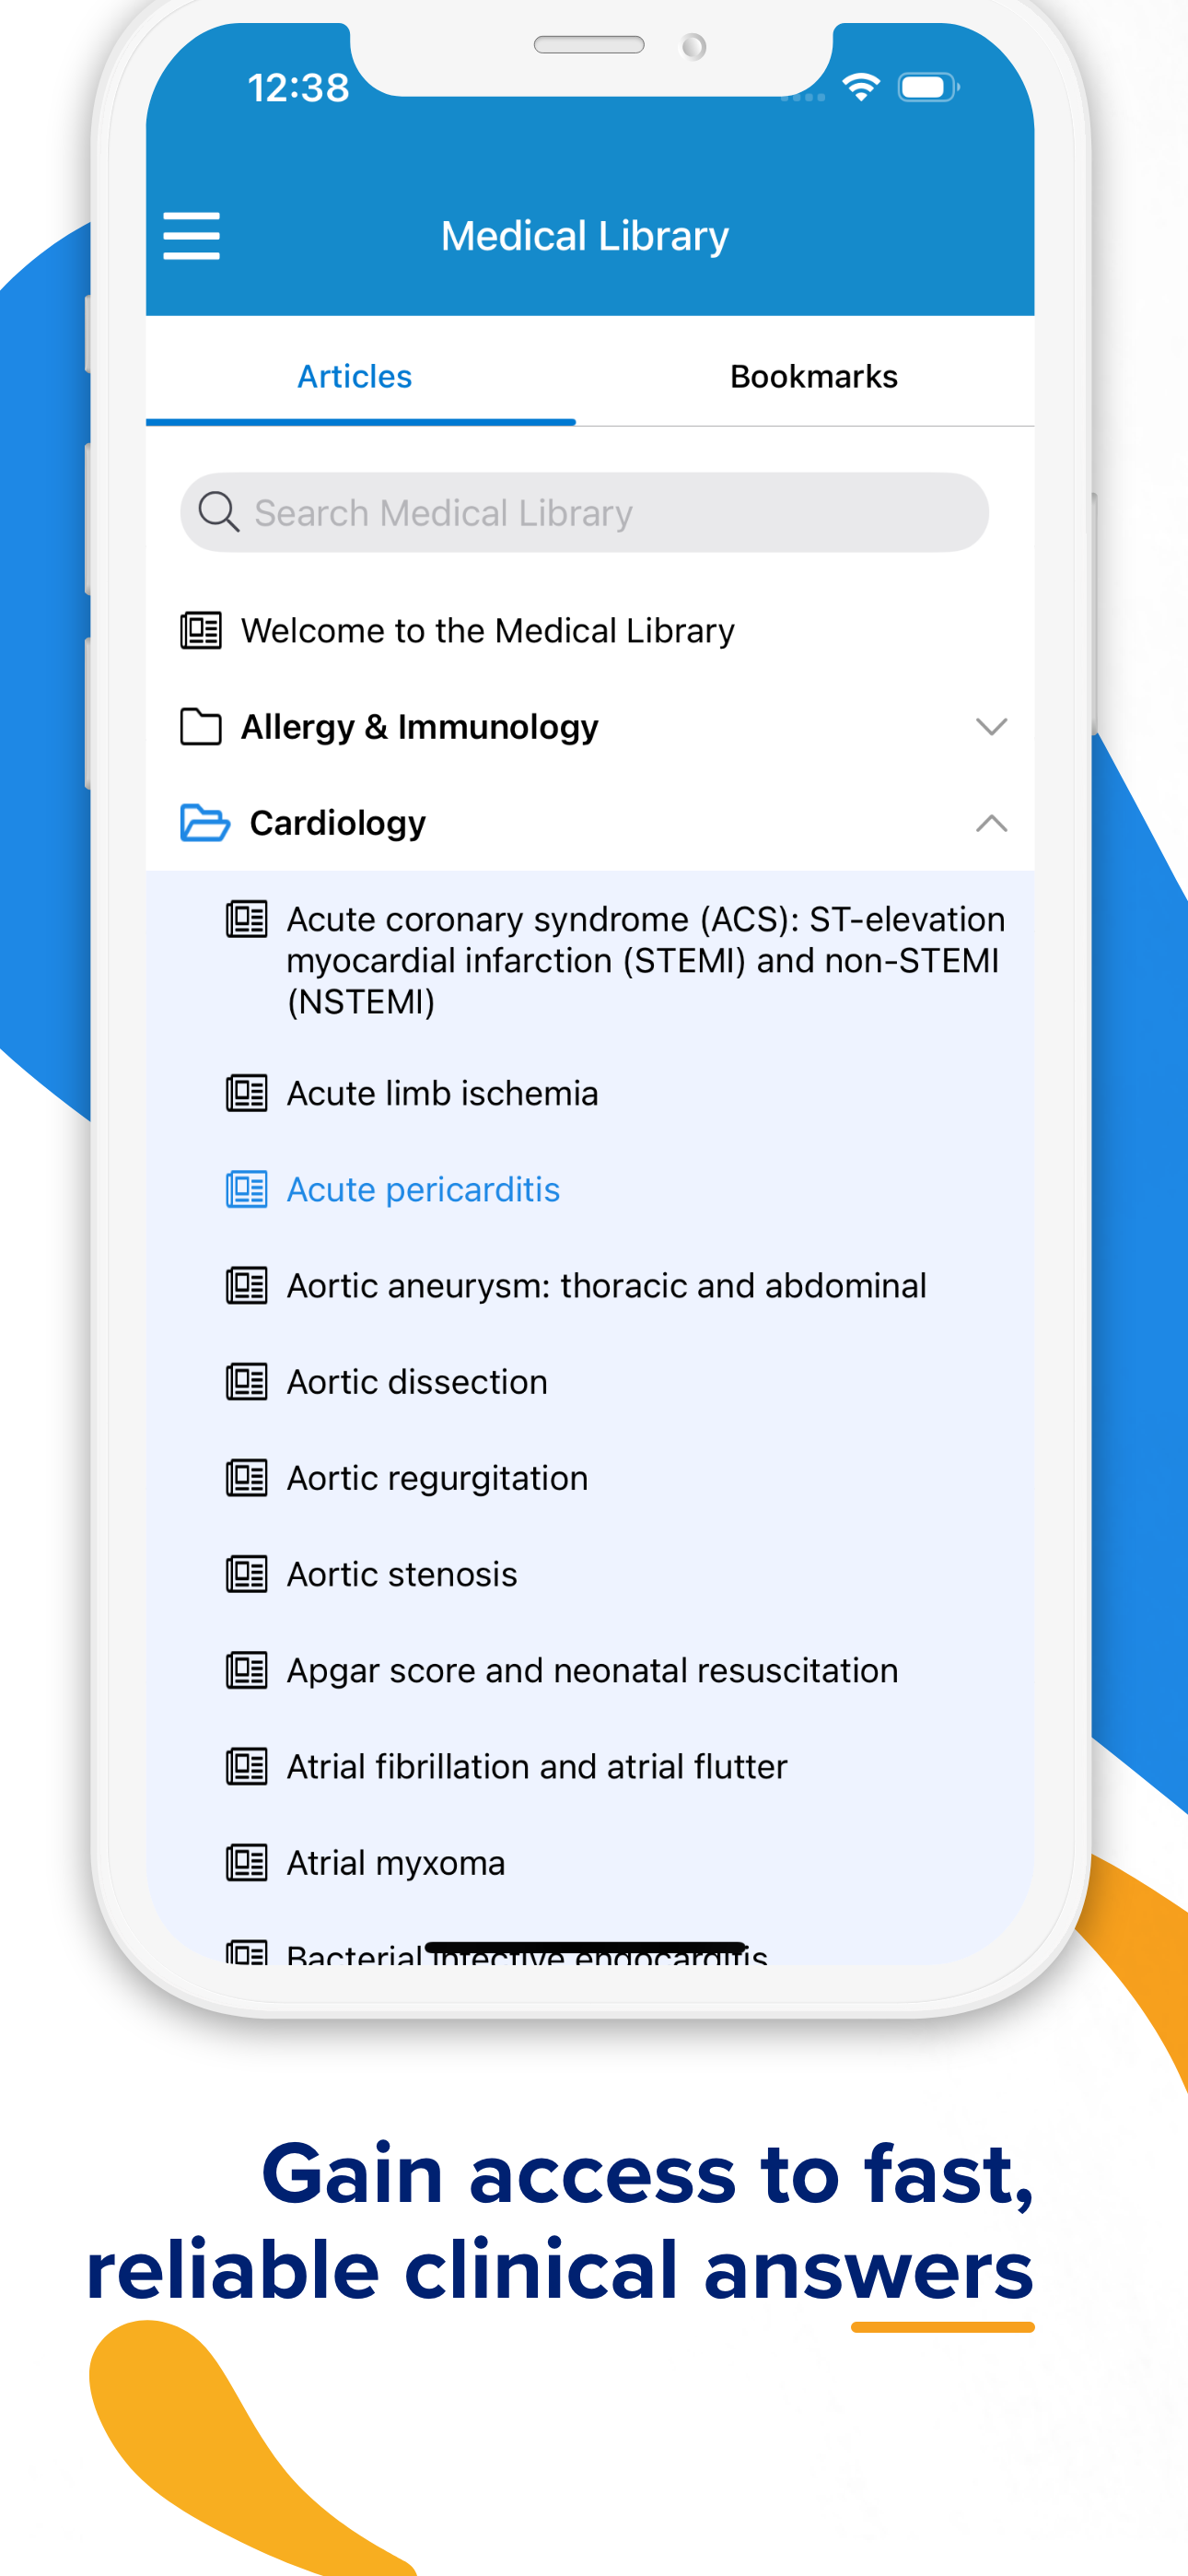The image size is (1188, 2576).
Task: Open the hamburger menu icon
Action: click(x=191, y=236)
